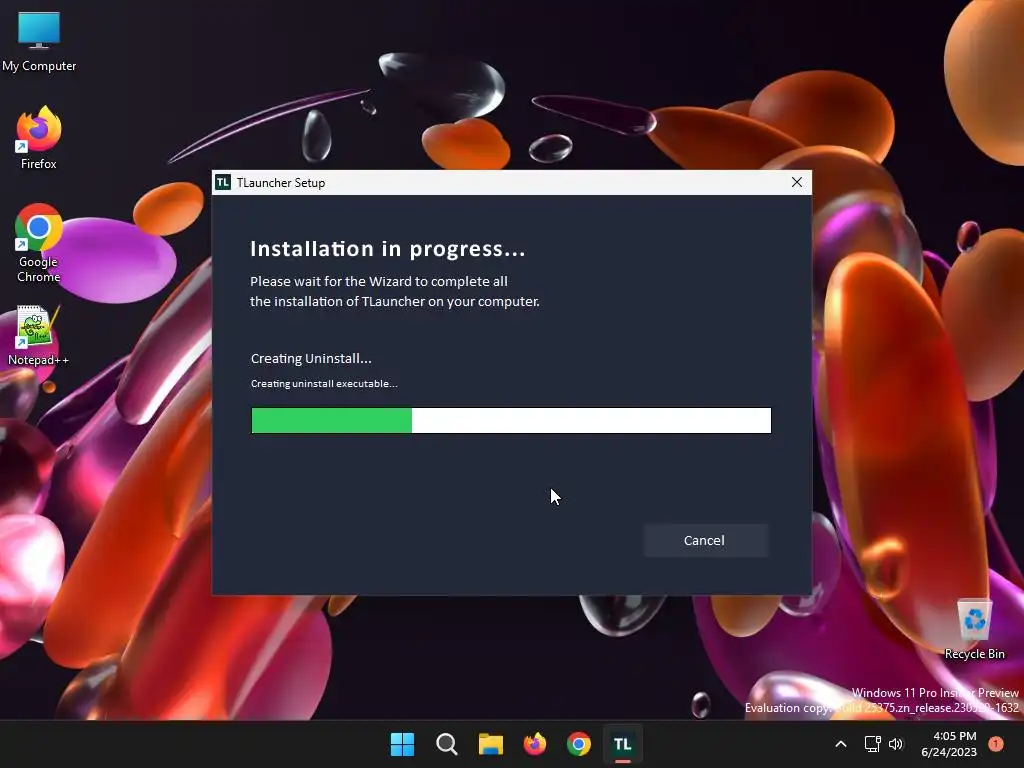The width and height of the screenshot is (1024, 768).
Task: Close the TLauncher Setup window
Action: [x=797, y=182]
